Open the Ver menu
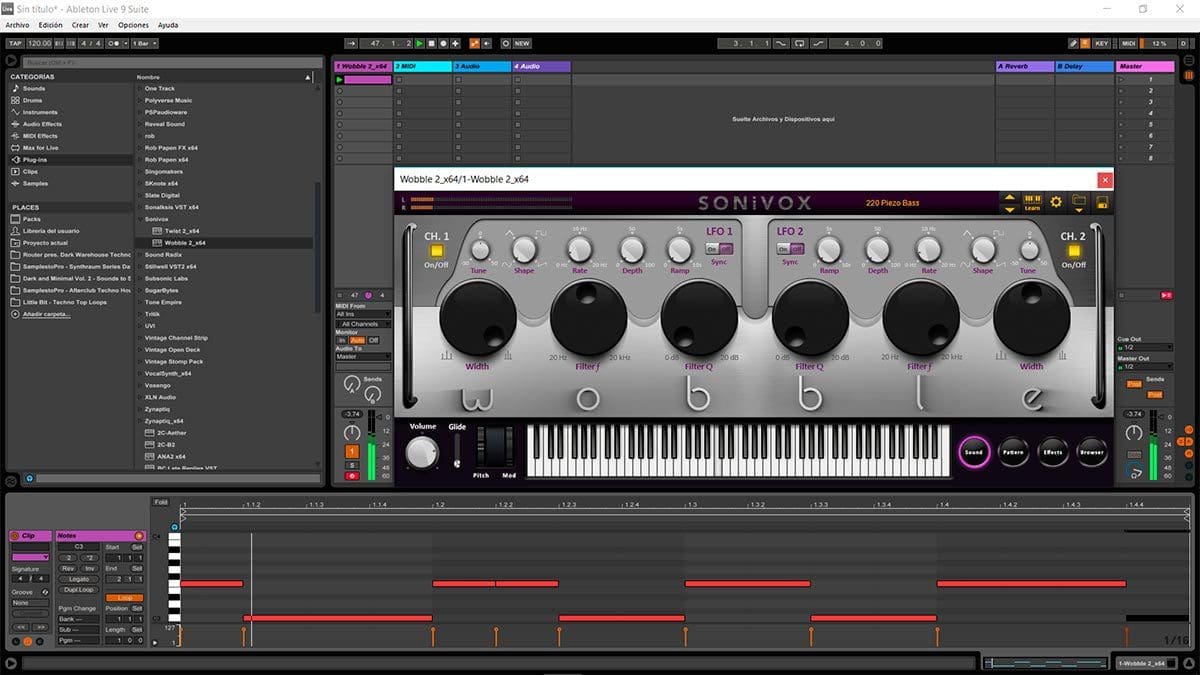This screenshot has height=675, width=1200. click(103, 24)
